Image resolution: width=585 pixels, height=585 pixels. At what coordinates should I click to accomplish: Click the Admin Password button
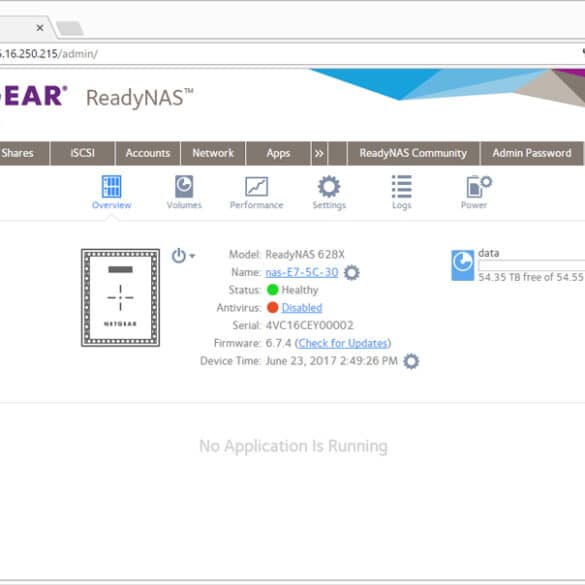point(532,153)
